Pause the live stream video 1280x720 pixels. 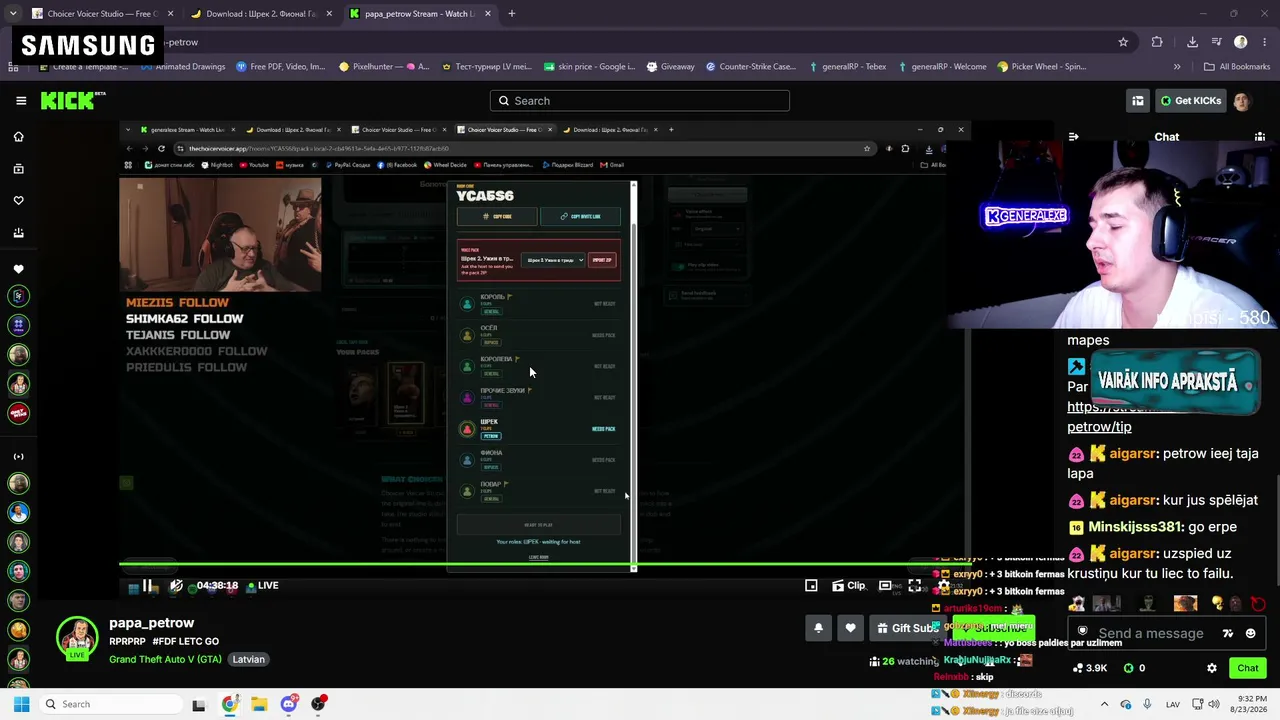coord(147,586)
